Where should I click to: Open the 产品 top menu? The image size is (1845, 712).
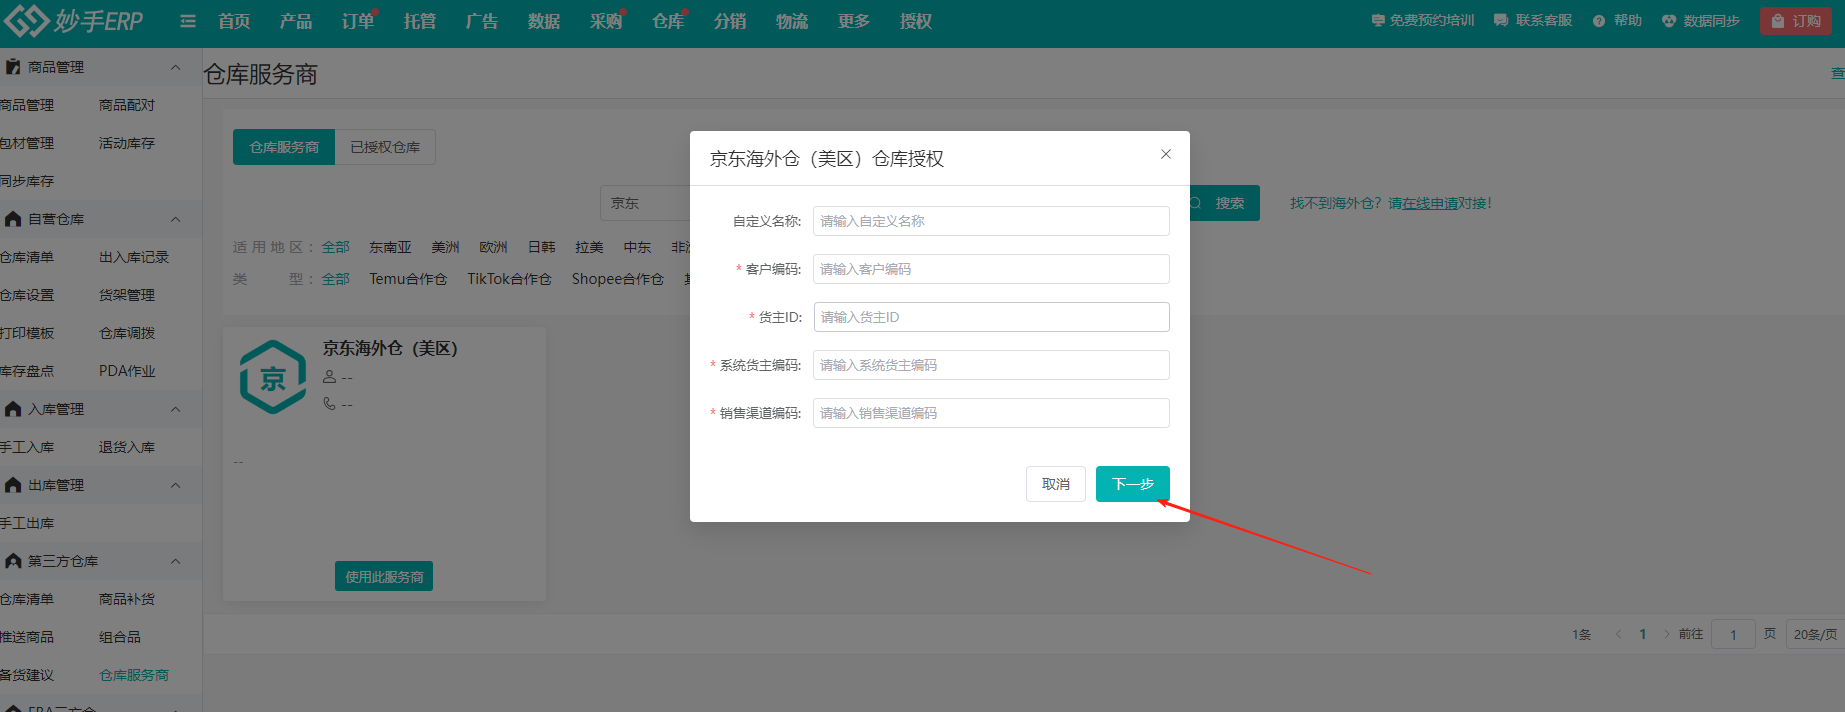pos(296,21)
